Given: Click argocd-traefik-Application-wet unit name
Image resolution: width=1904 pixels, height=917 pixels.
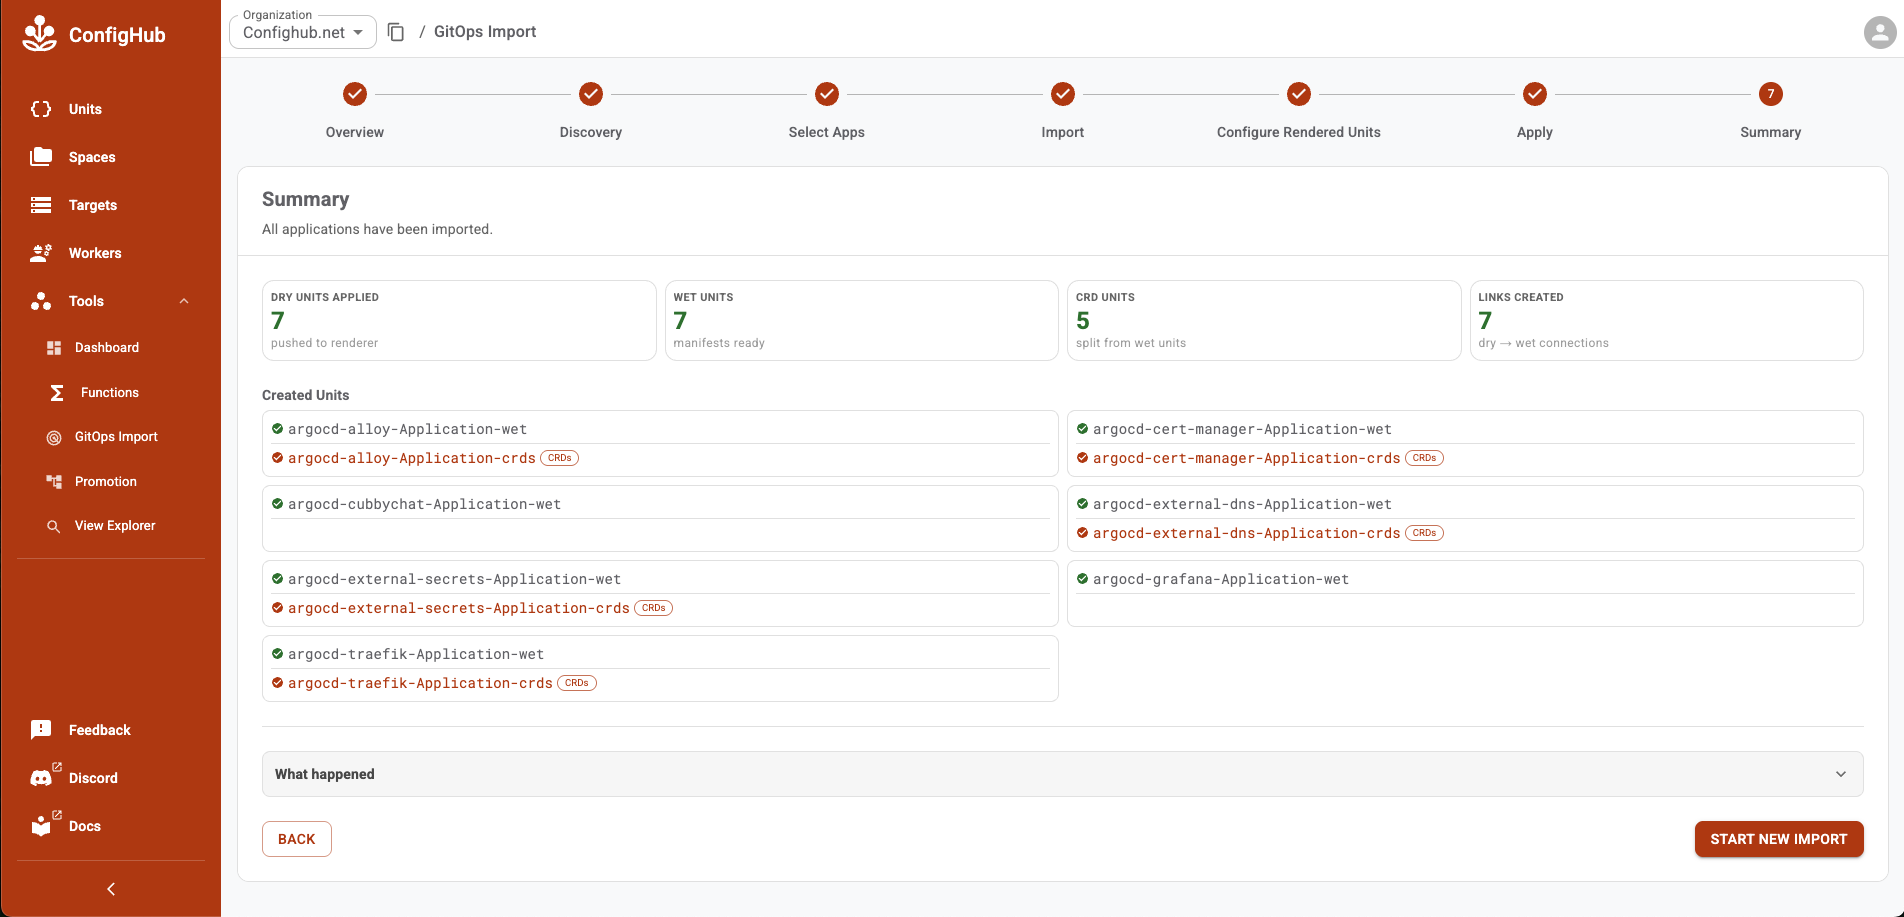Looking at the screenshot, I should [416, 654].
